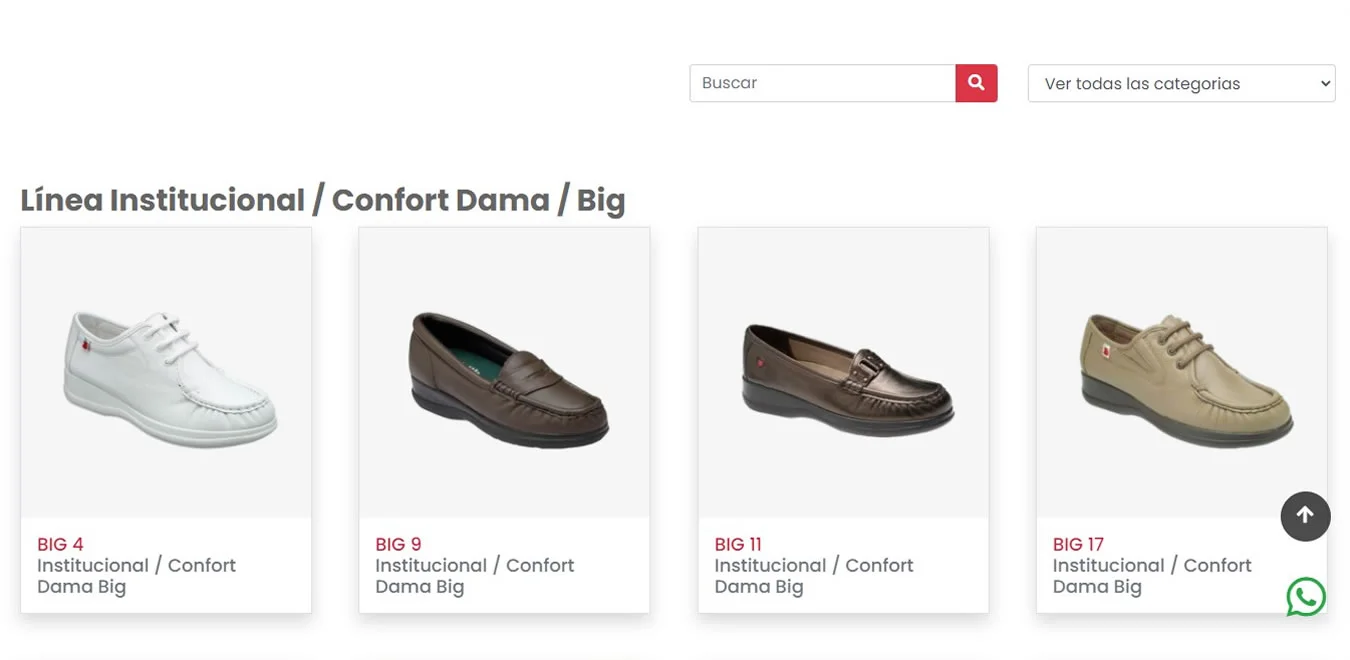Click the BIG 4 product title
The height and width of the screenshot is (660, 1350).
60,544
